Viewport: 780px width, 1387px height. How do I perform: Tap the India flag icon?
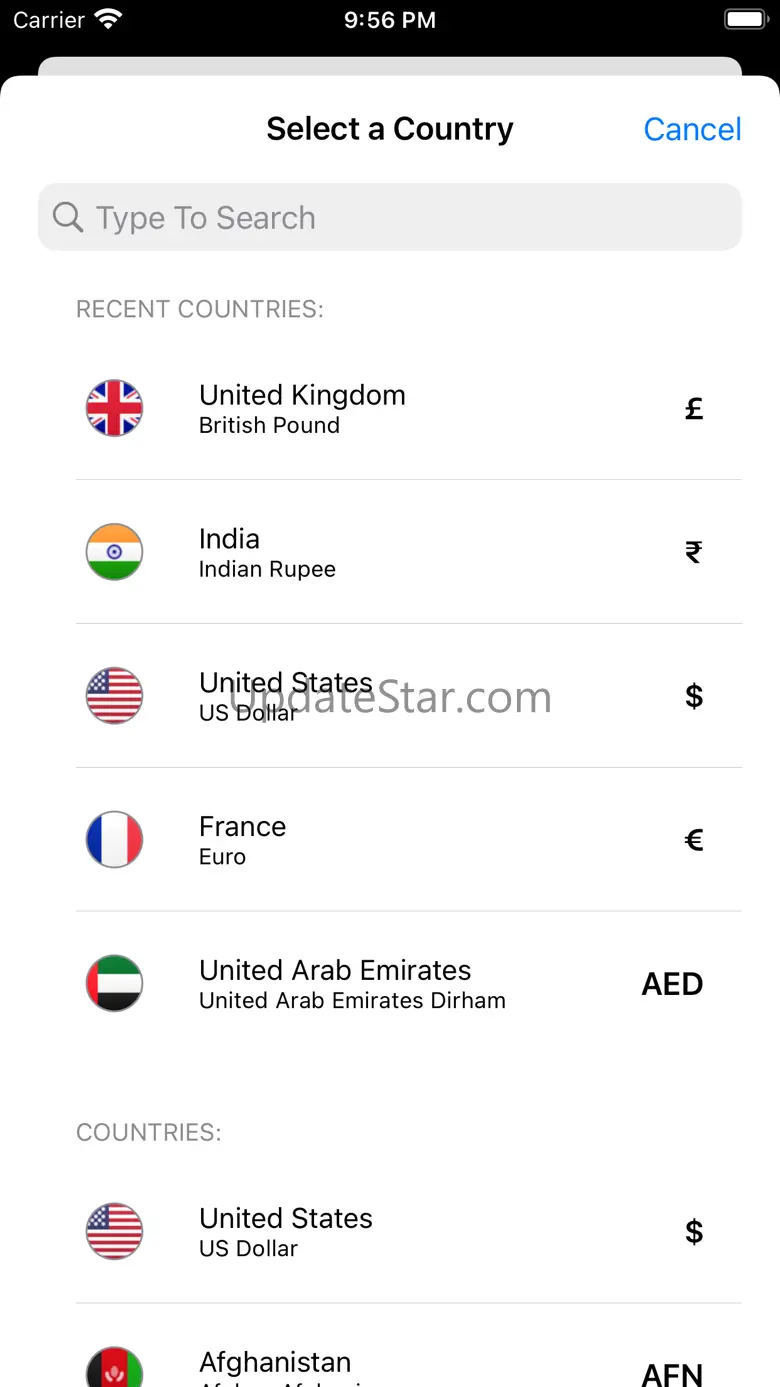114,552
